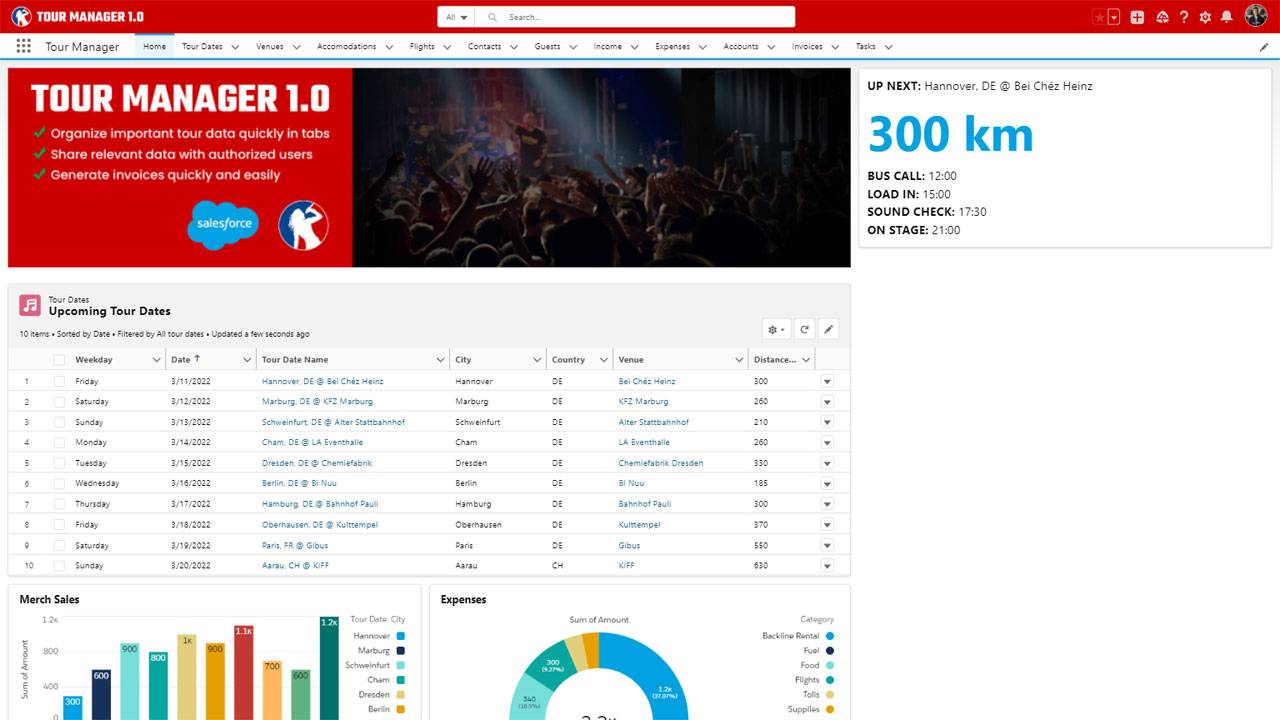Open Schweinfurt, DE @ Alter Stattbahnhof link
Viewport: 1280px width, 720px height.
tap(333, 422)
